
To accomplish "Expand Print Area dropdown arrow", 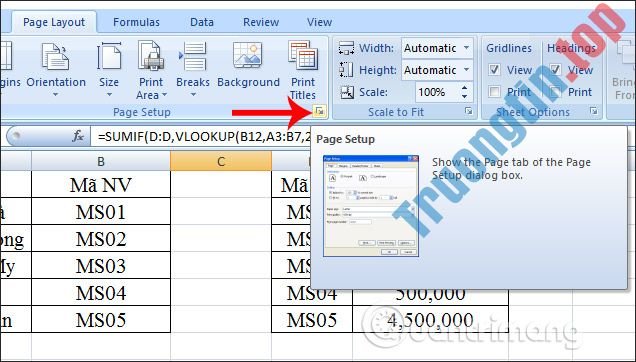I will click(164, 95).
